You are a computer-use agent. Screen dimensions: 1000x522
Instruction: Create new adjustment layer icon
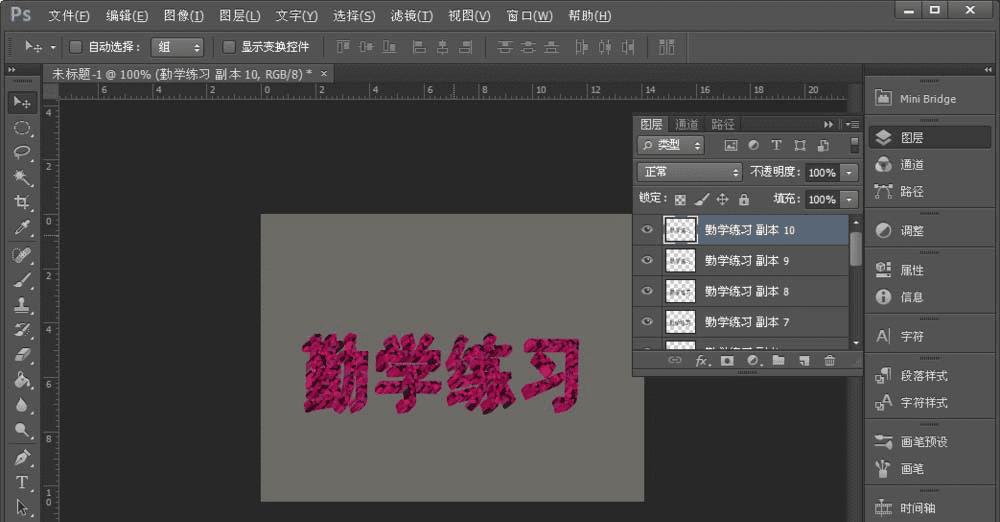point(754,361)
